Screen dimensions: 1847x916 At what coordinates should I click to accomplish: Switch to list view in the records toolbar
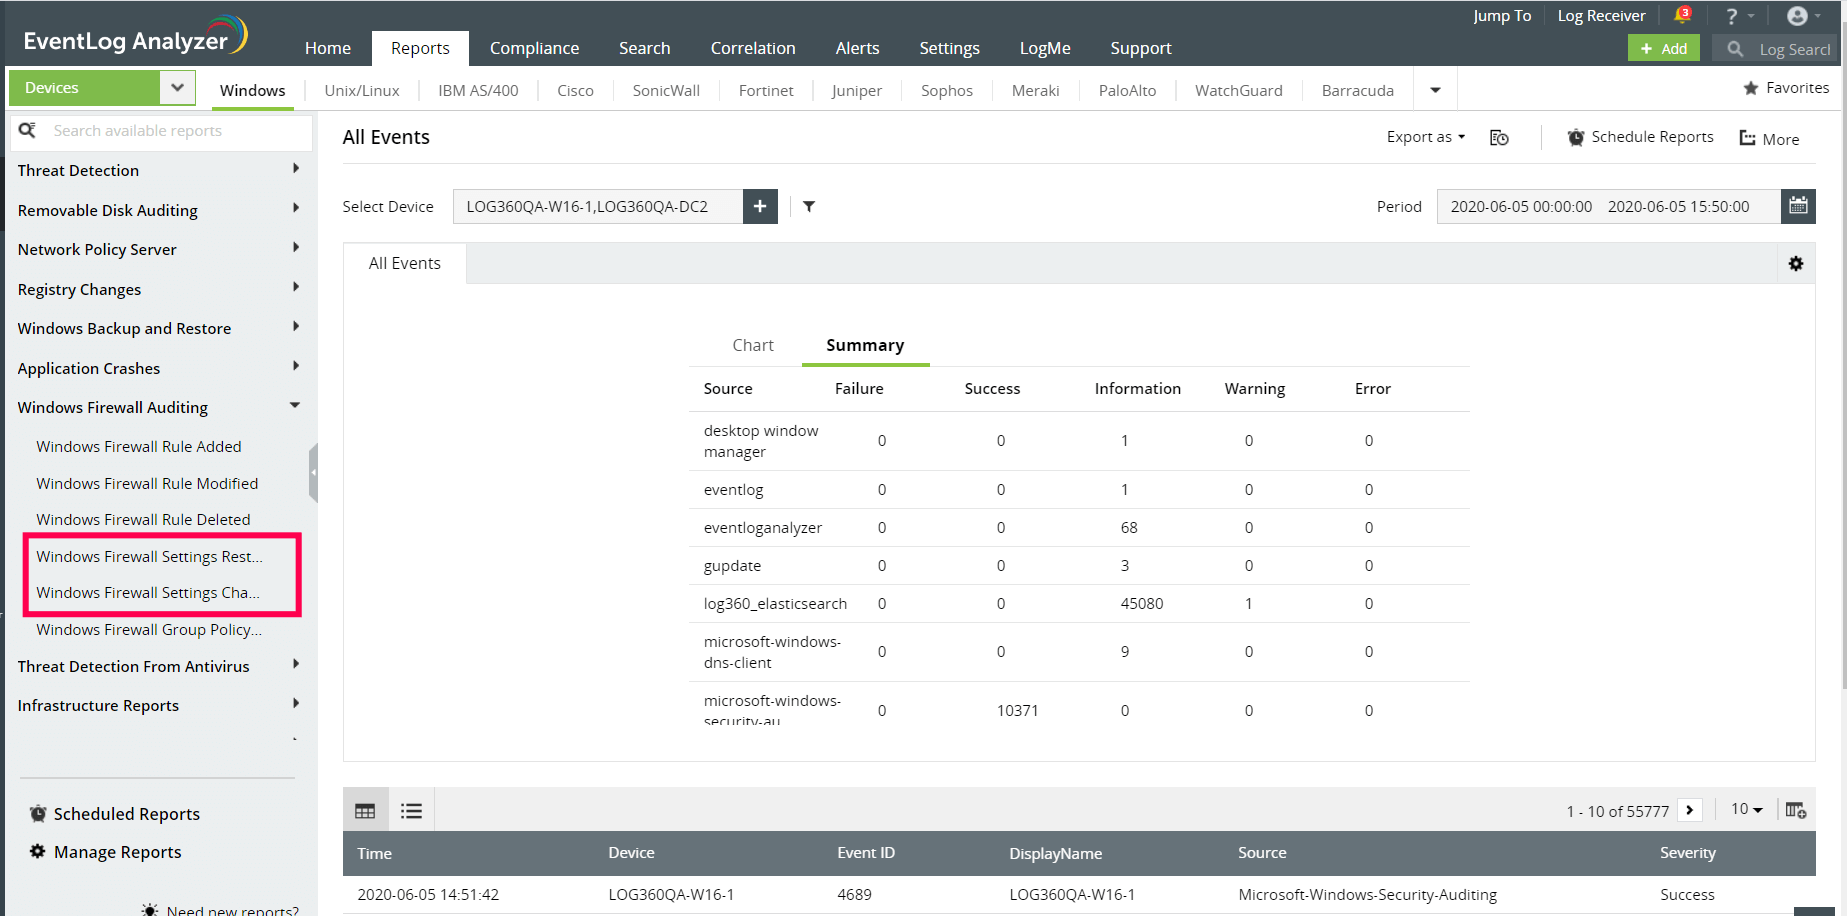[x=411, y=809]
